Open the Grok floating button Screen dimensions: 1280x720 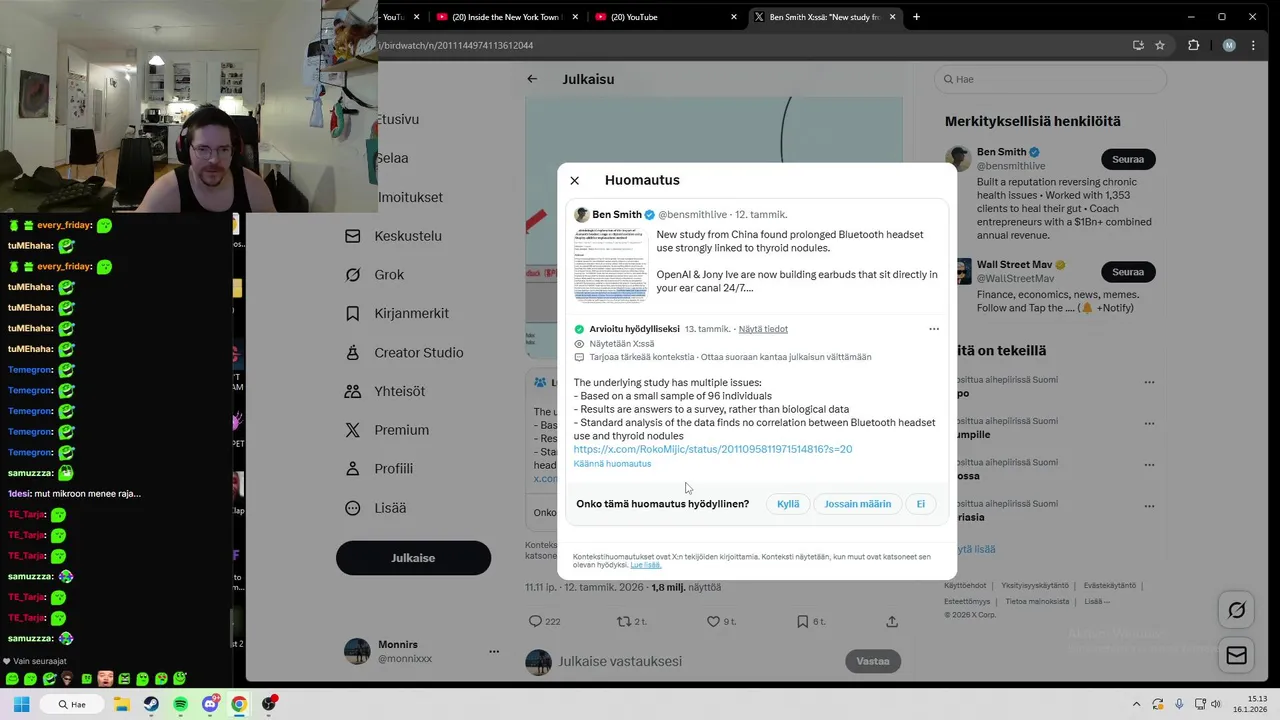click(1237, 610)
